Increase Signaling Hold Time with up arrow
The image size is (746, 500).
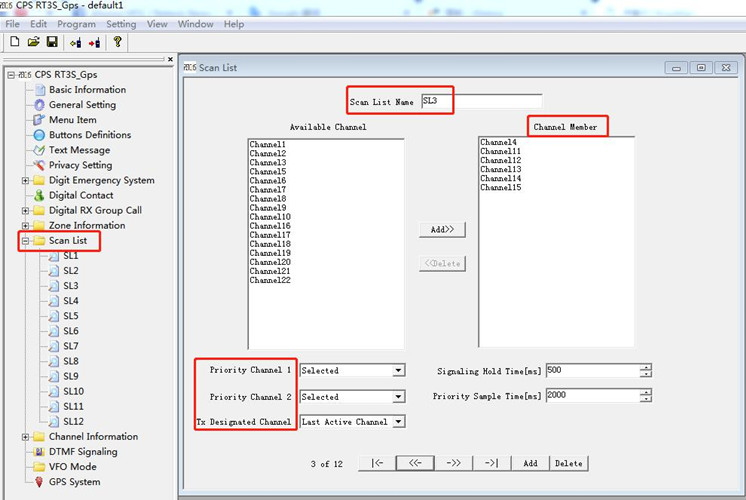click(646, 366)
